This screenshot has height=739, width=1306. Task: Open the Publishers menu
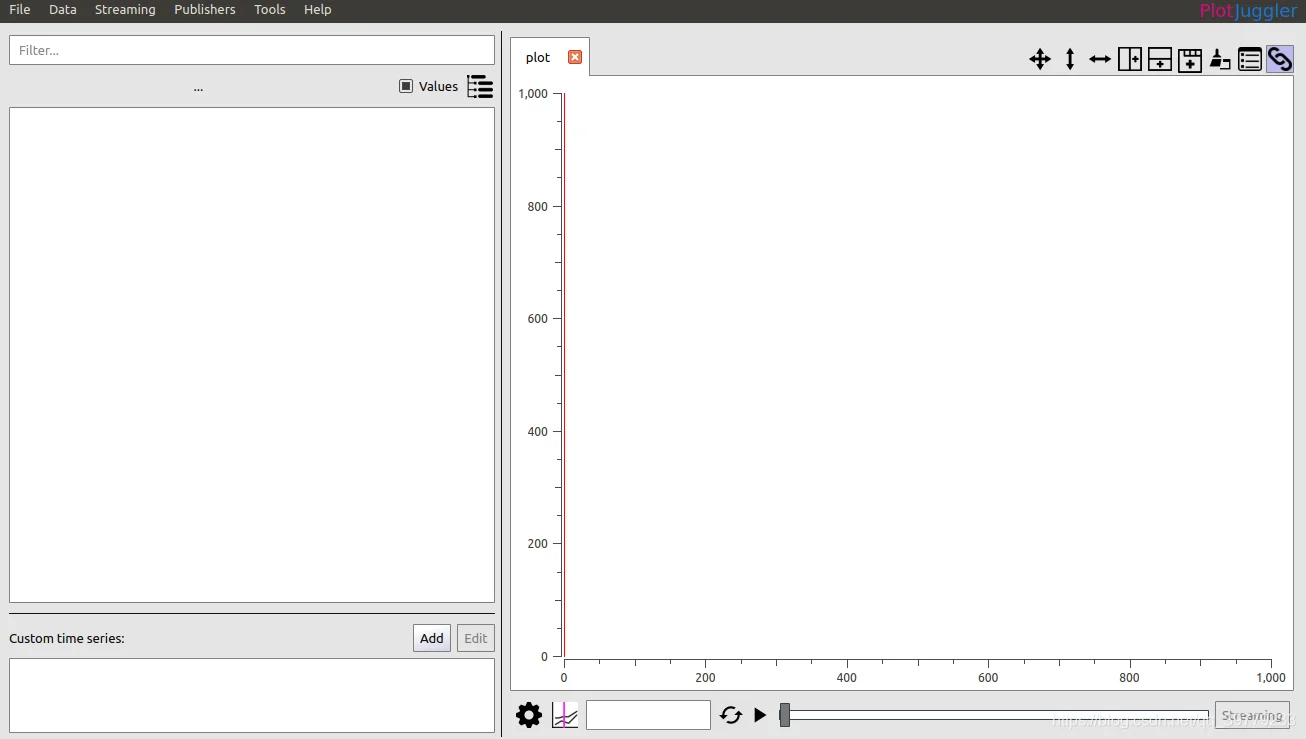coord(205,10)
